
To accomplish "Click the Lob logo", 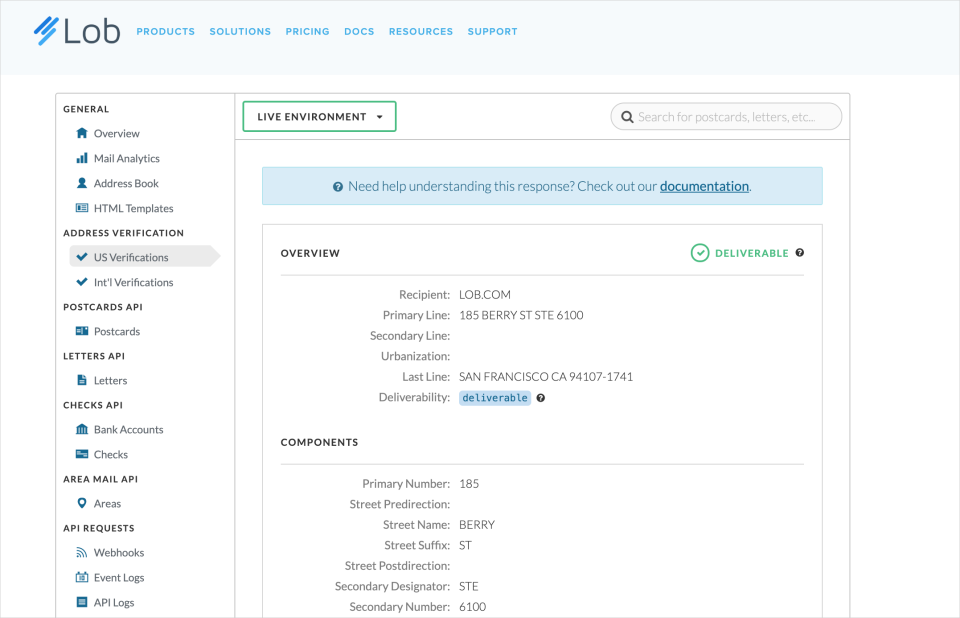I will (77, 31).
